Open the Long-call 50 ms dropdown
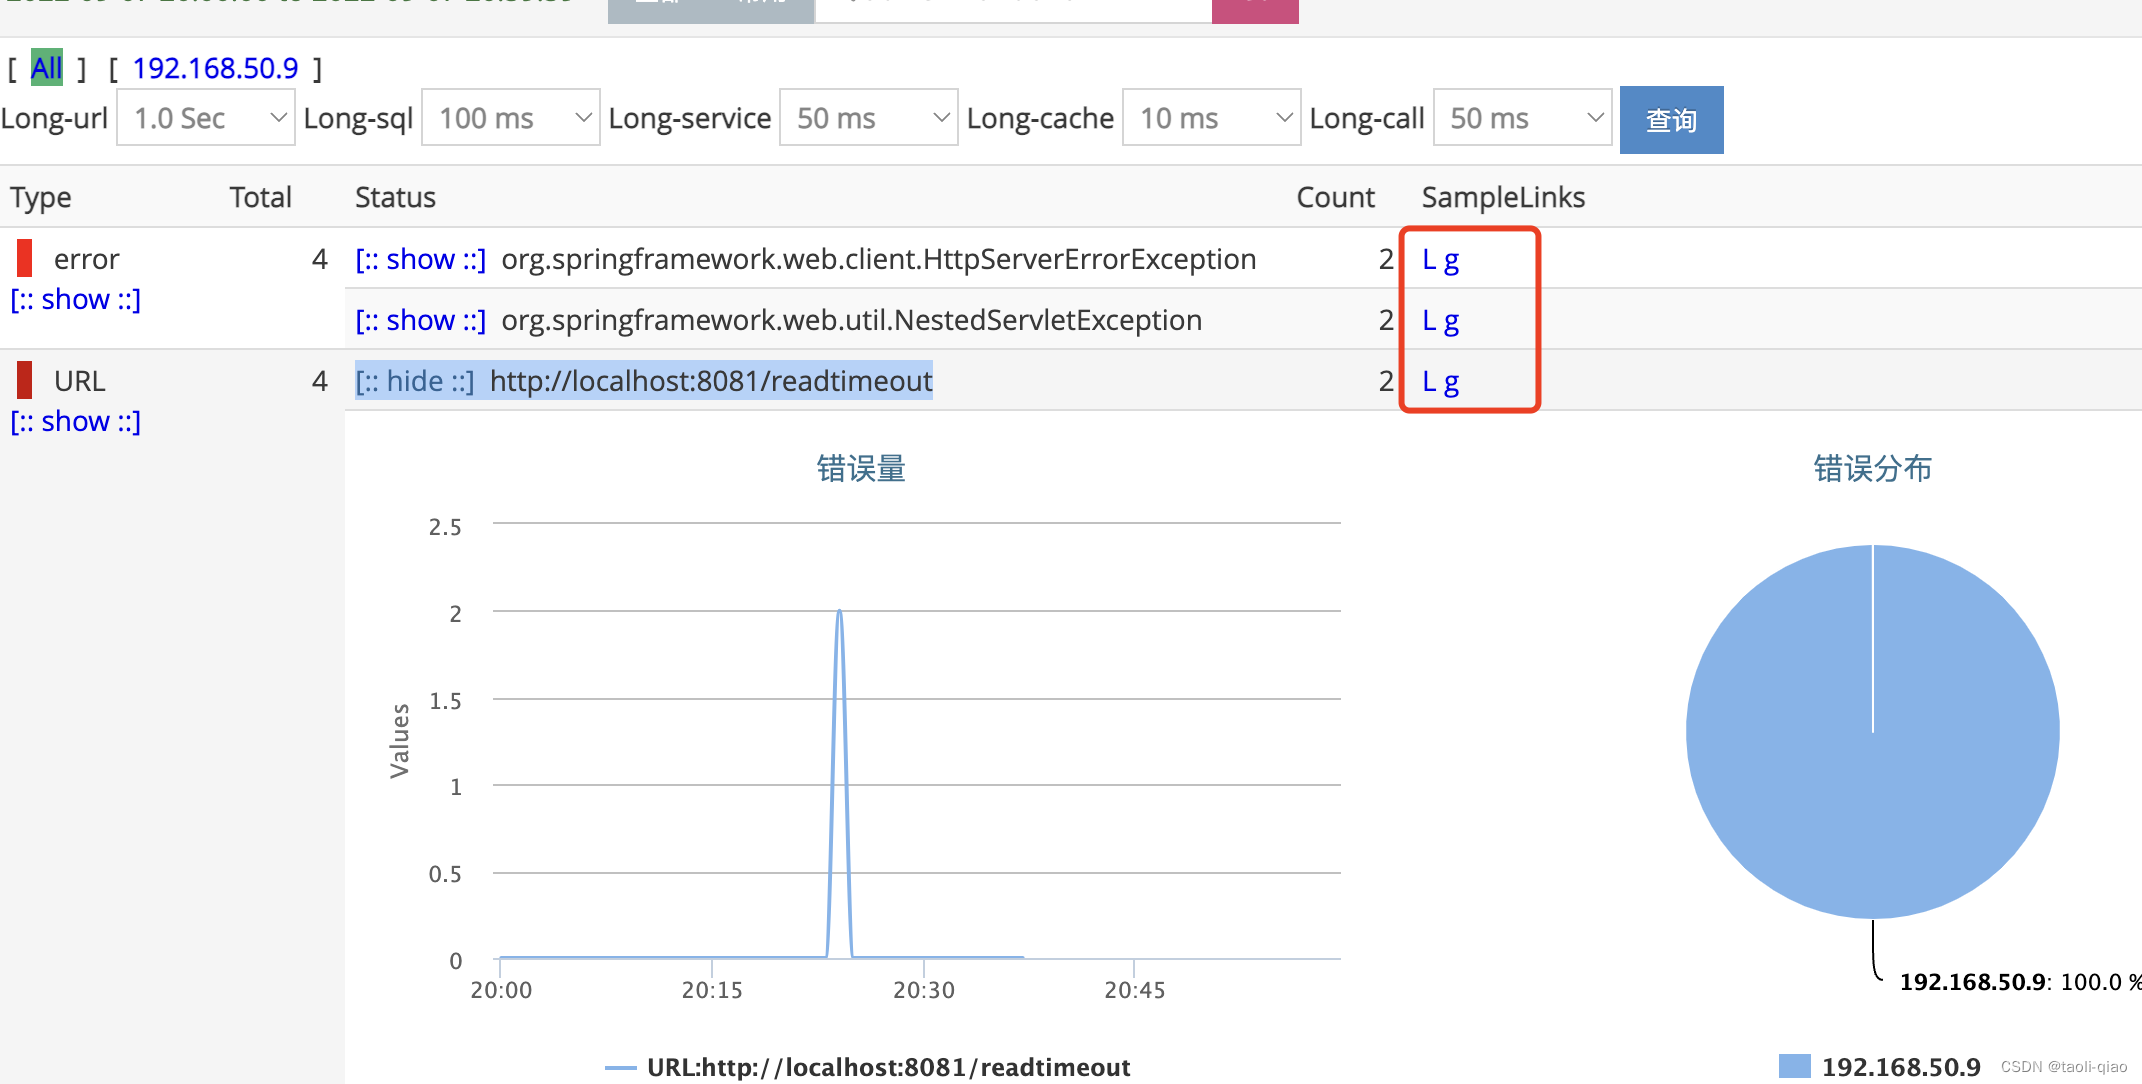The height and width of the screenshot is (1084, 2142). (1522, 118)
